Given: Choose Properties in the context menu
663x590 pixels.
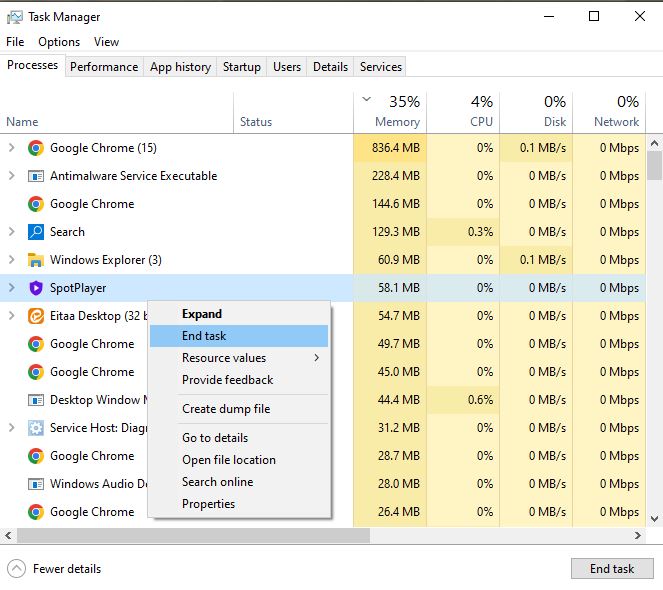Looking at the screenshot, I should pos(239,504).
